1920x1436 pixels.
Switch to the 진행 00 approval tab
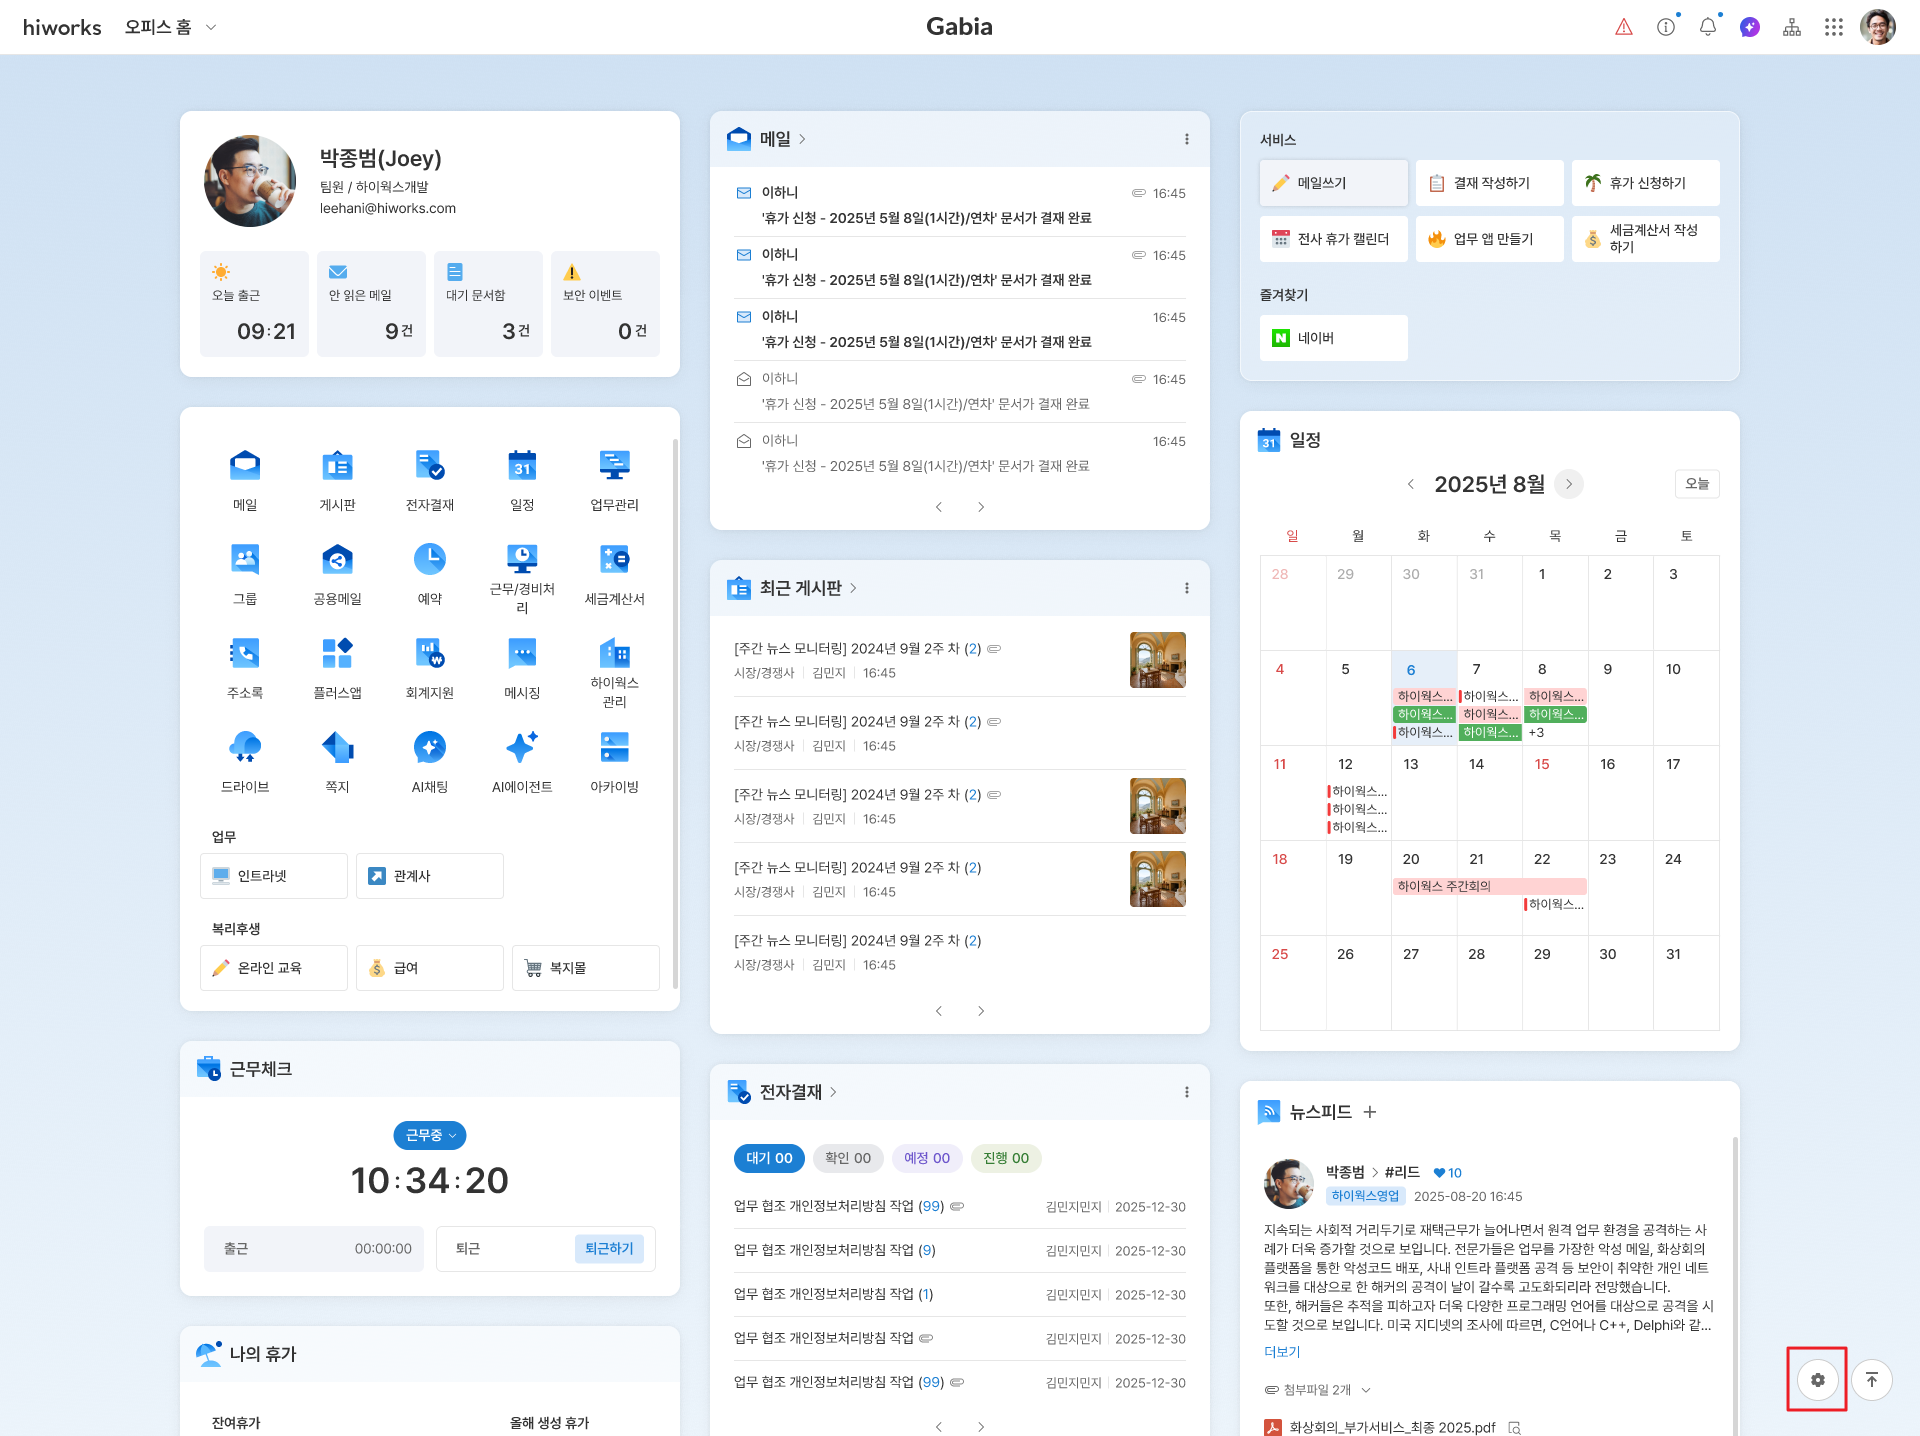[x=1005, y=1158]
